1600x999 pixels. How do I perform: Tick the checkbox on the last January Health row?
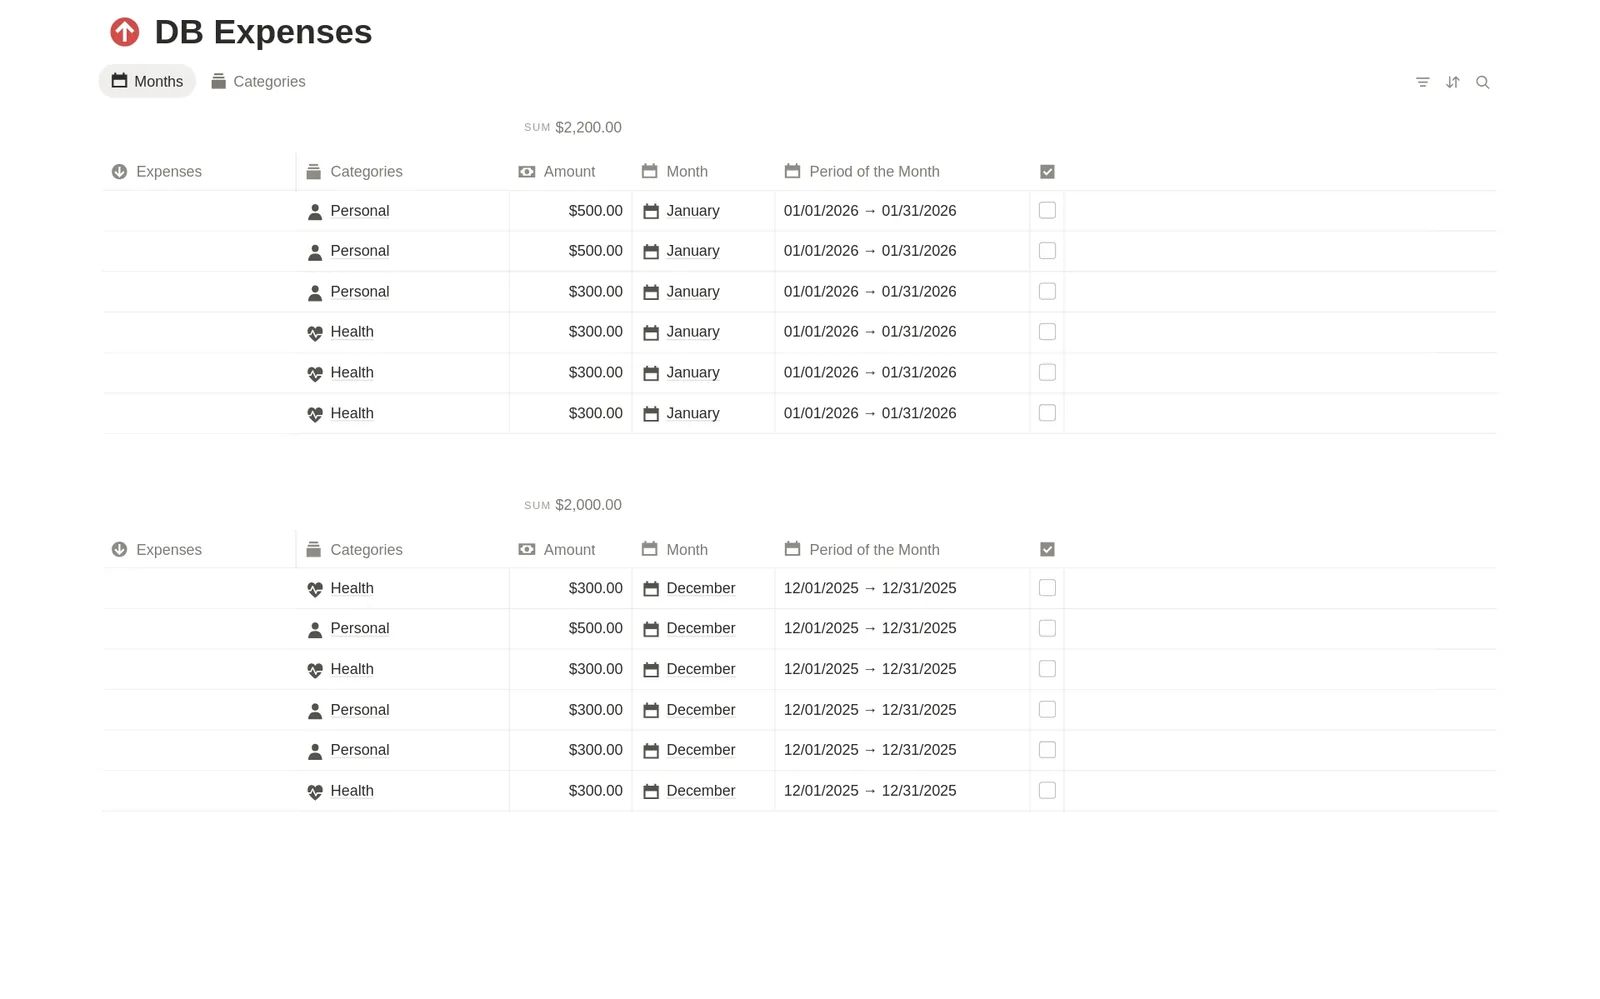pos(1047,413)
